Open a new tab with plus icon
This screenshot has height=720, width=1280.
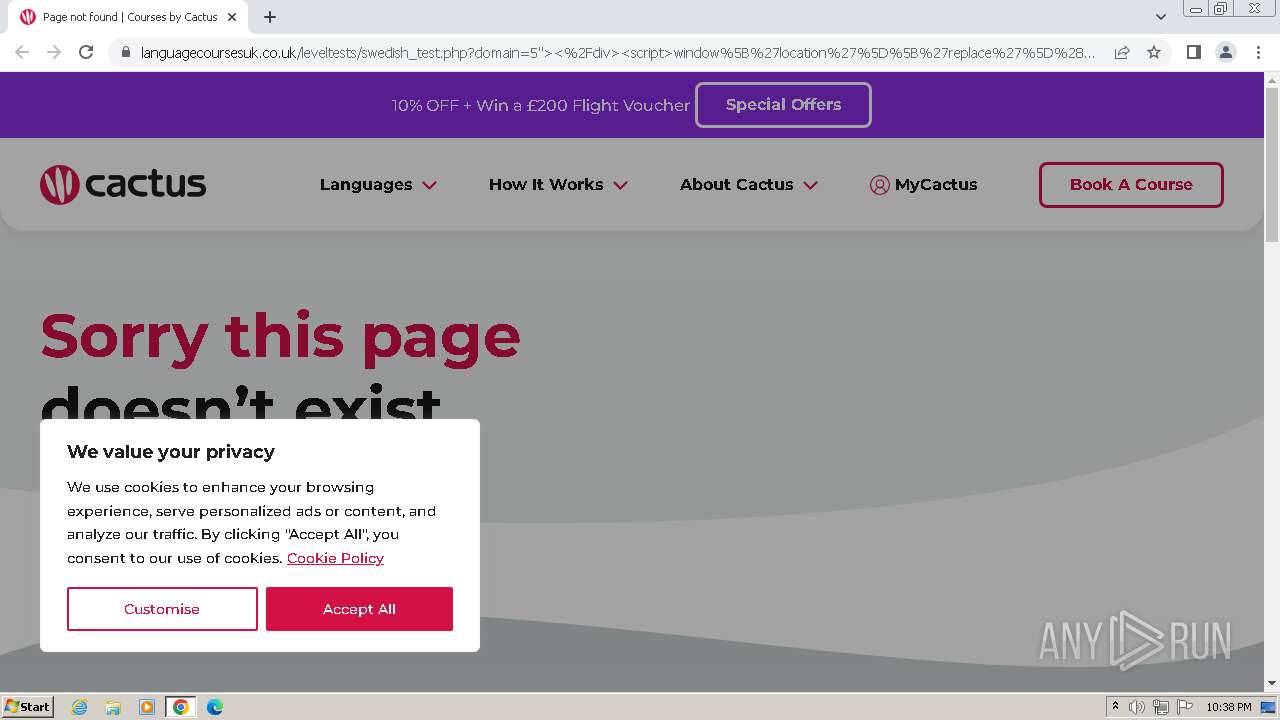(270, 17)
